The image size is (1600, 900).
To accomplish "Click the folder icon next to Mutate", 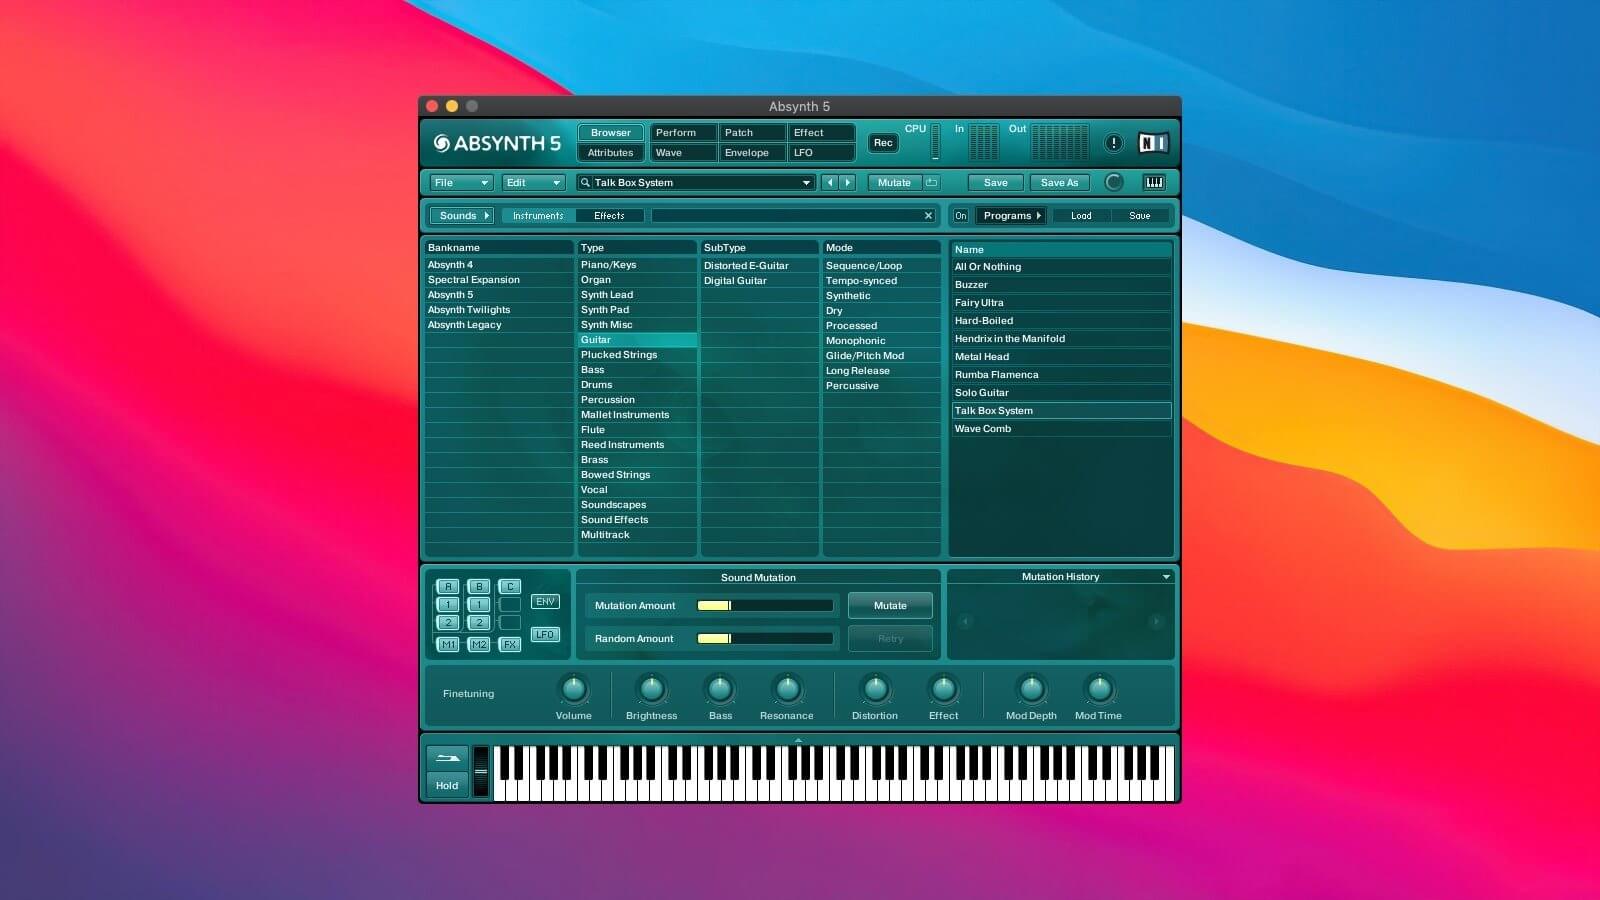I will (929, 182).
